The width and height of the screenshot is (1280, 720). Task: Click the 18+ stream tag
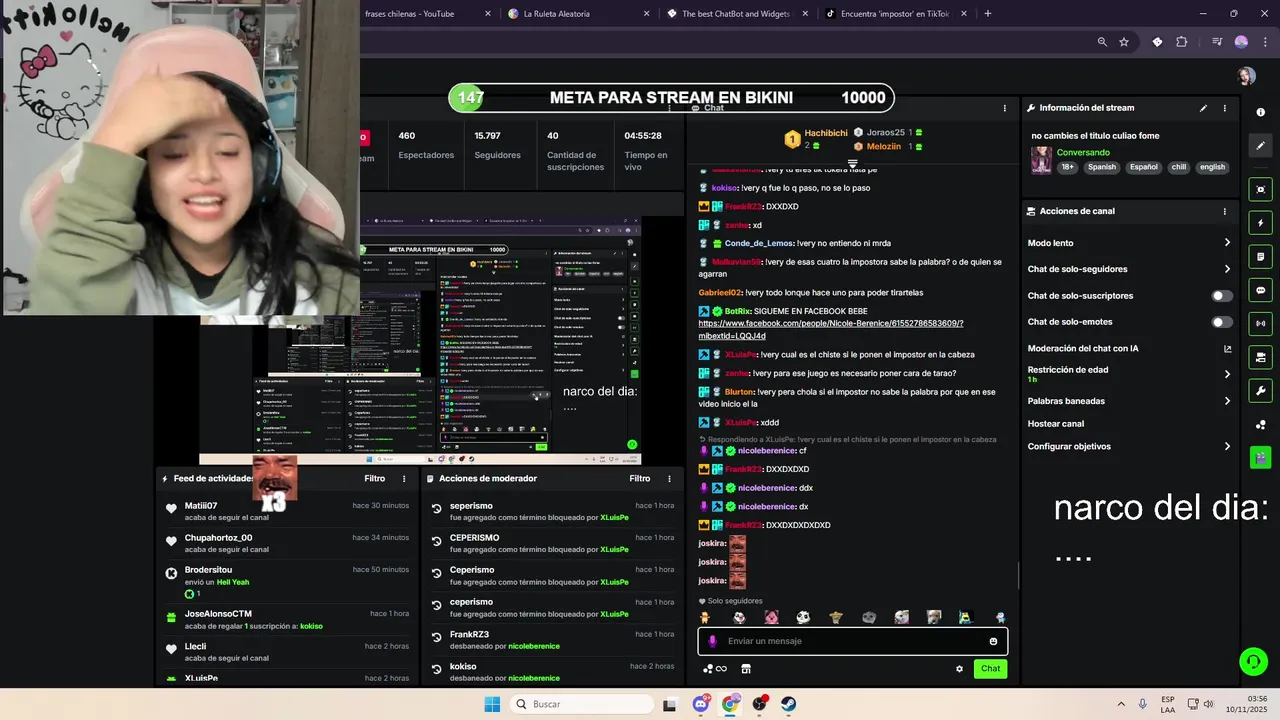[x=1068, y=168]
